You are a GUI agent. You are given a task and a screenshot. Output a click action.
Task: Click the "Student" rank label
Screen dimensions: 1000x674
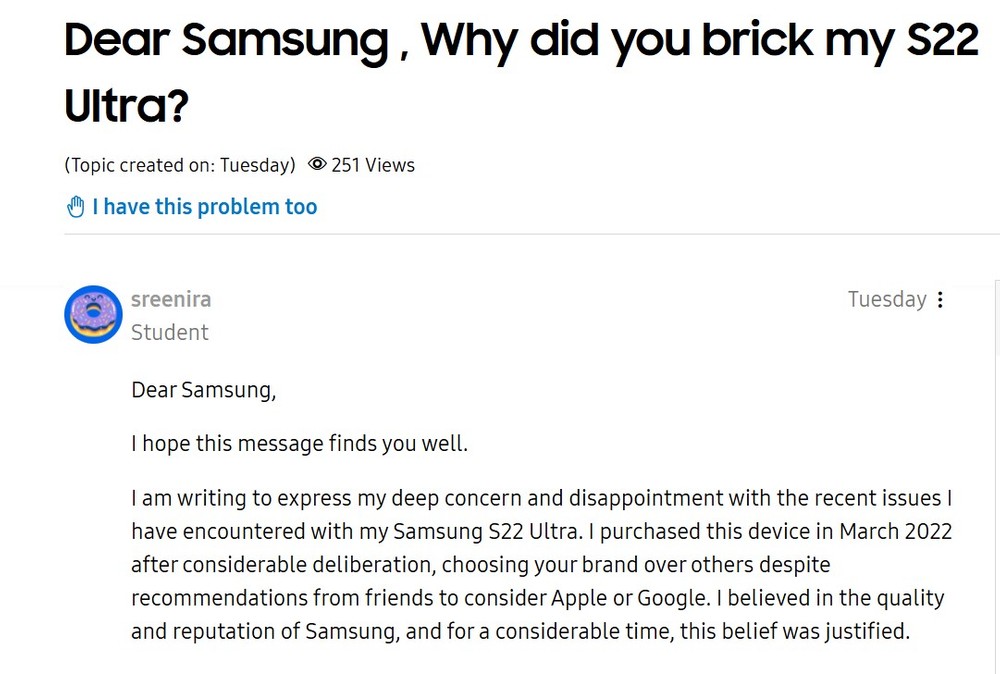170,332
